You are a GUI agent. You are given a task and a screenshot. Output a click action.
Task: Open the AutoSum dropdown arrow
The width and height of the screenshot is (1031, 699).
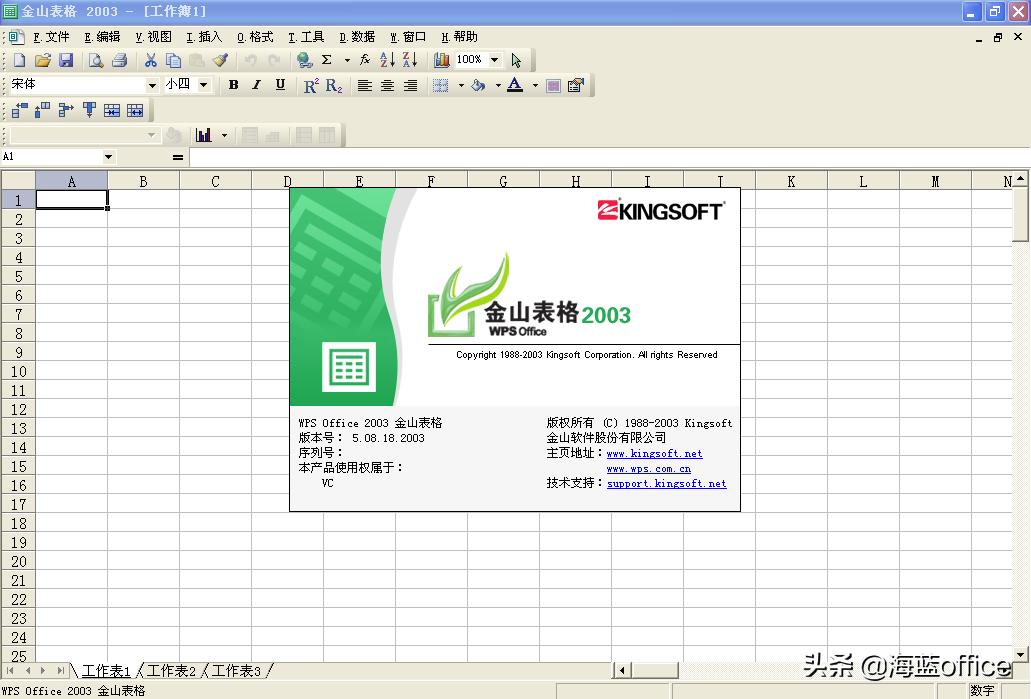point(347,60)
